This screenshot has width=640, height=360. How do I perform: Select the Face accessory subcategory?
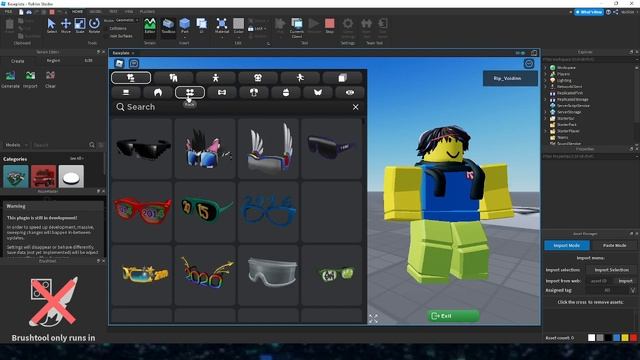(190, 92)
